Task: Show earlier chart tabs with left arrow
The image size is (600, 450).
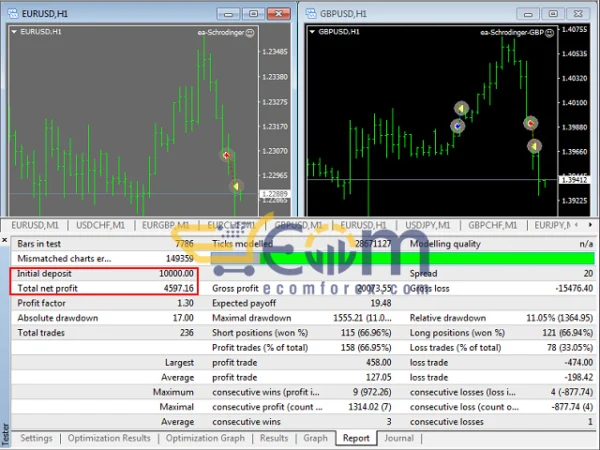Action: (576, 225)
